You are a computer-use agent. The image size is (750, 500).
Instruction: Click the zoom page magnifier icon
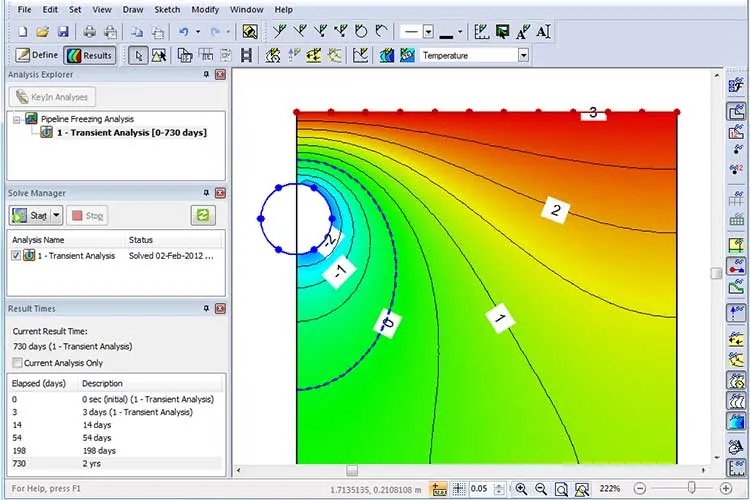561,489
